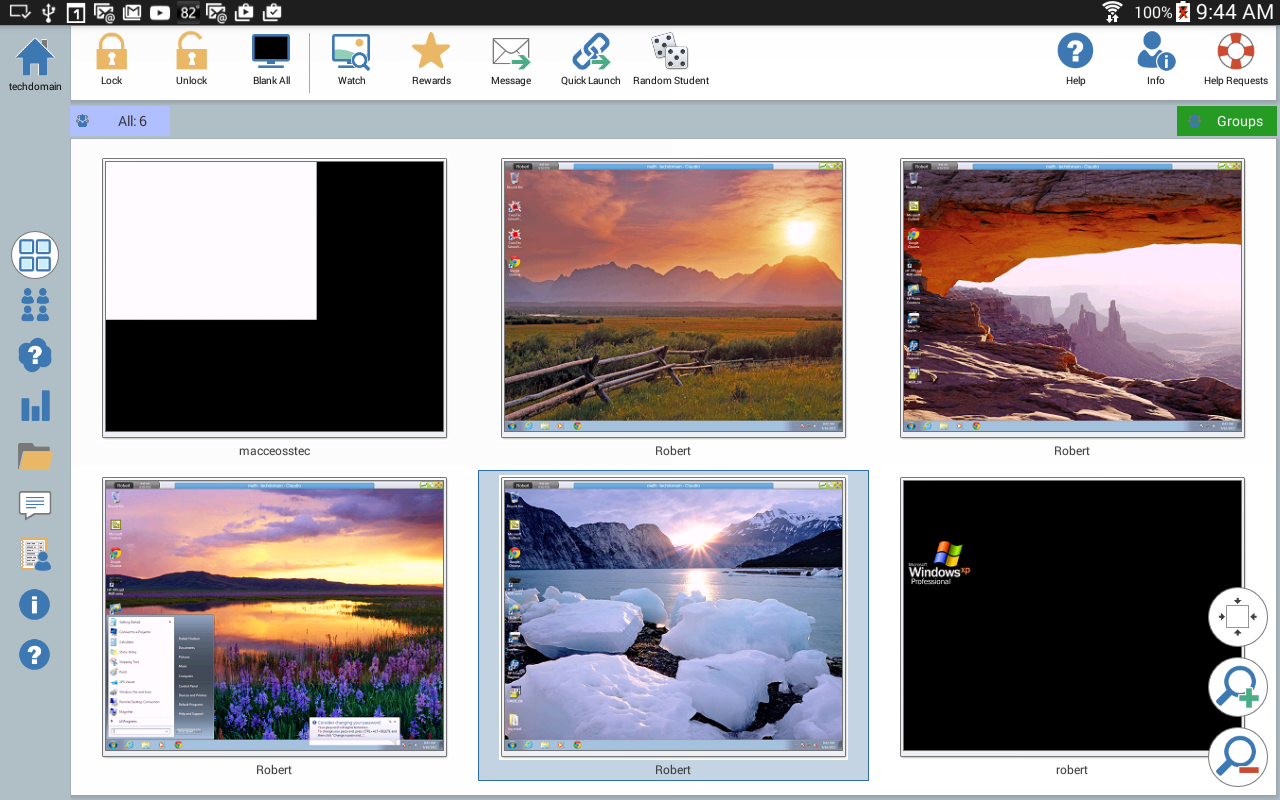Viewport: 1280px width, 800px height.
Task: Open Quick Launch link tool
Action: point(590,54)
